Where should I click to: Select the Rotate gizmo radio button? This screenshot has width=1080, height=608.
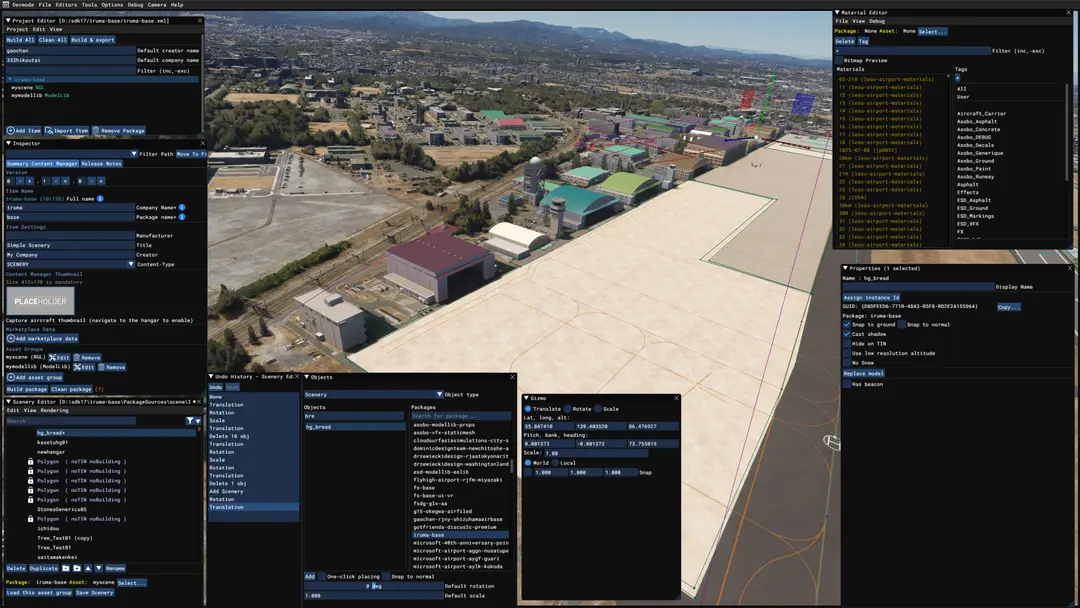click(568, 409)
